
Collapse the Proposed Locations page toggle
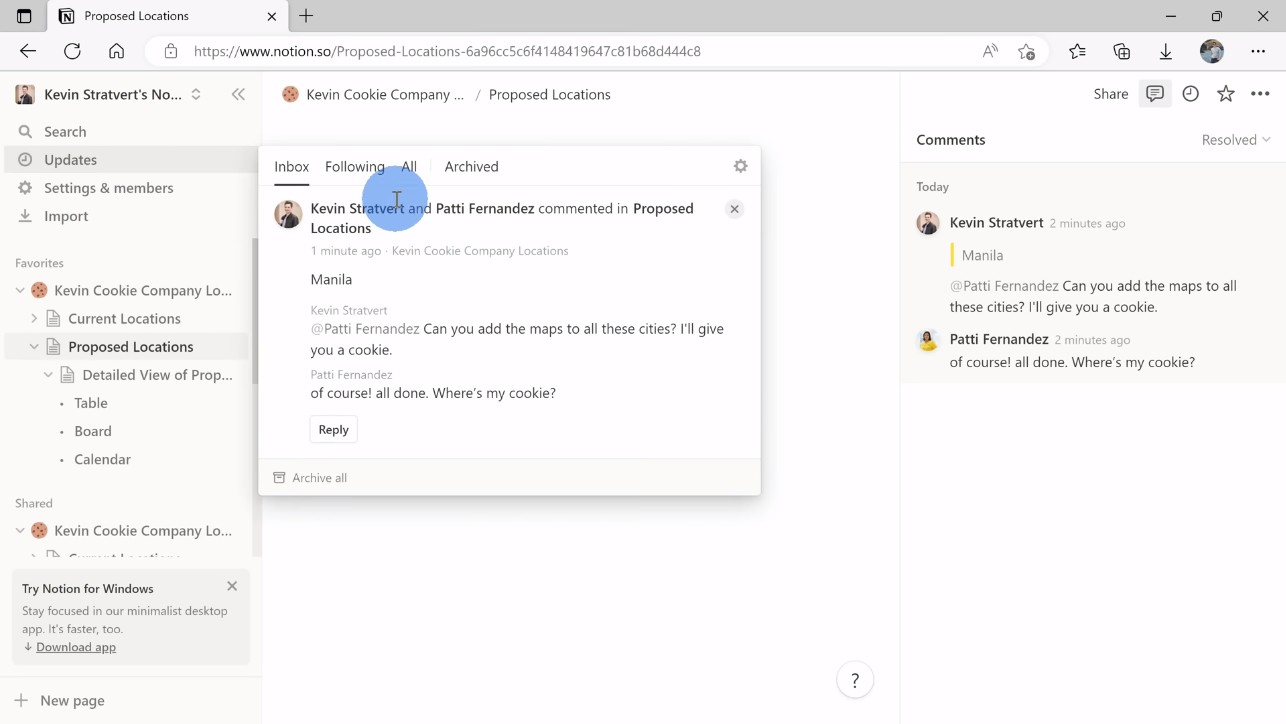(x=34, y=346)
